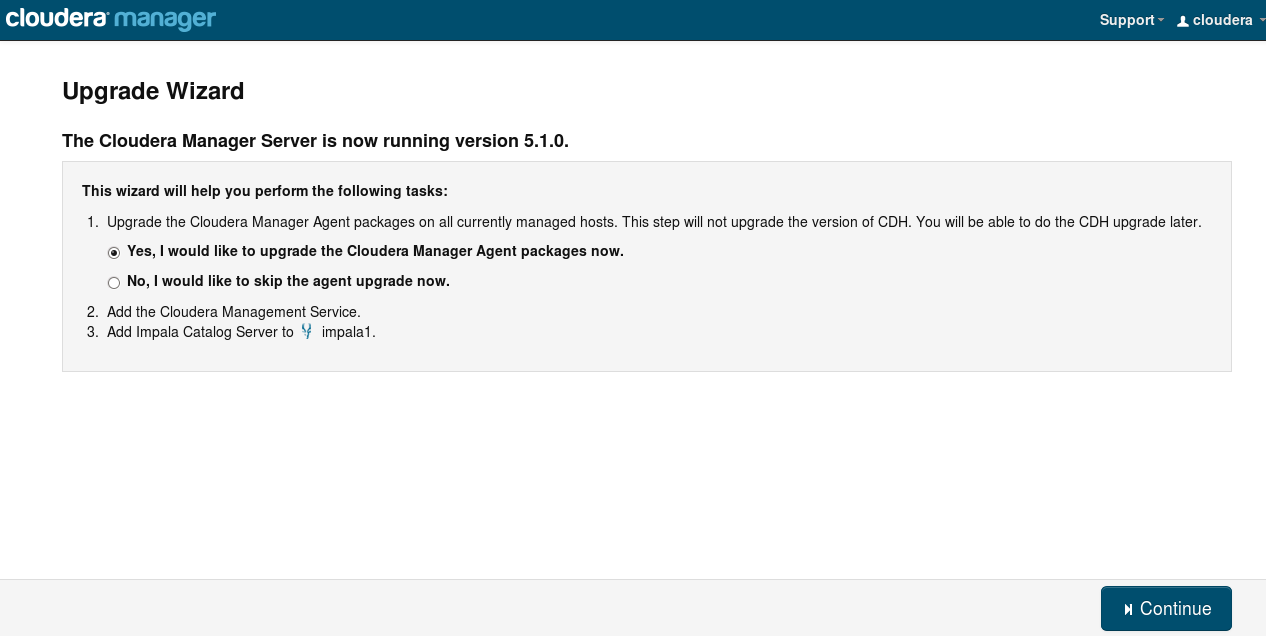Click the Cloudera Manager logo
Screen dimensions: 1266x636
(x=111, y=19)
